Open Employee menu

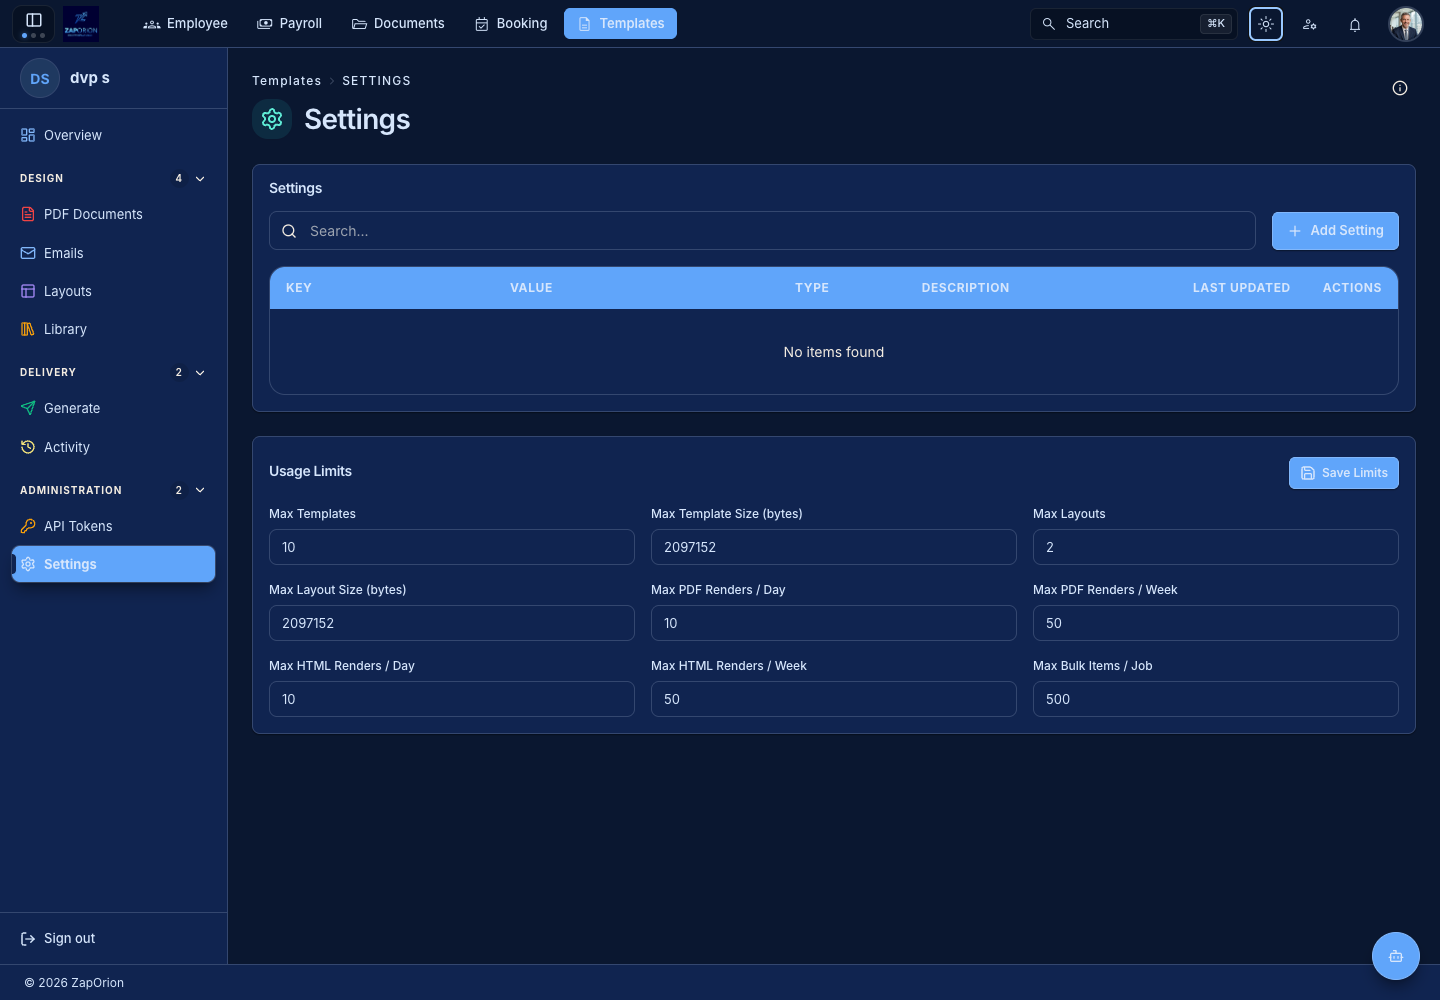tap(186, 23)
